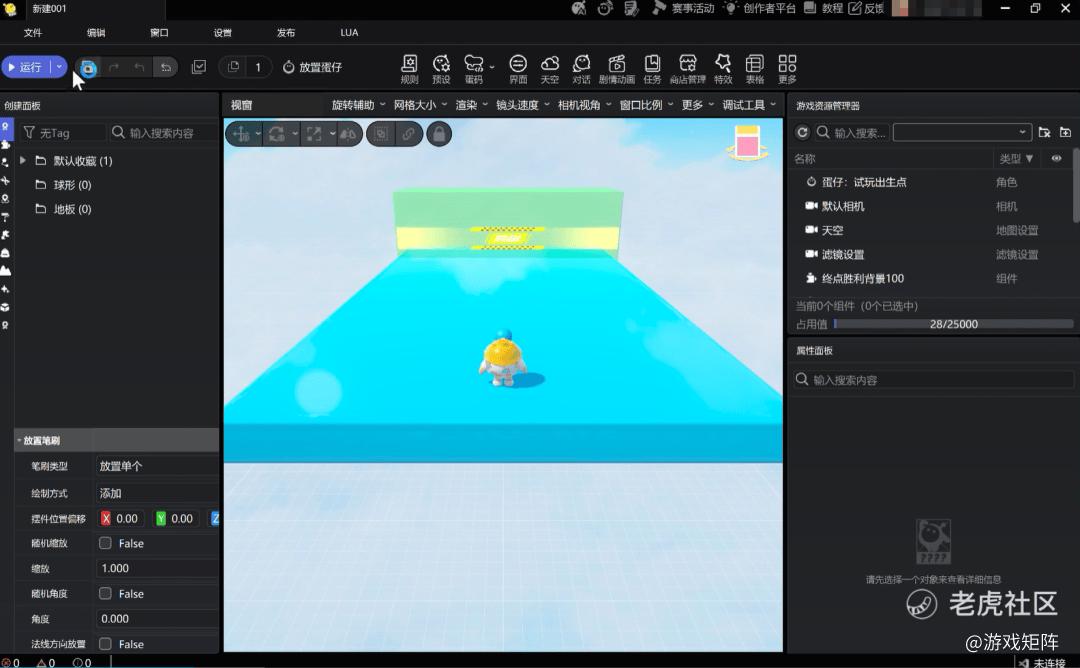1080x668 pixels.
Task: Toggle the visibility eye column header
Action: (x=1056, y=158)
